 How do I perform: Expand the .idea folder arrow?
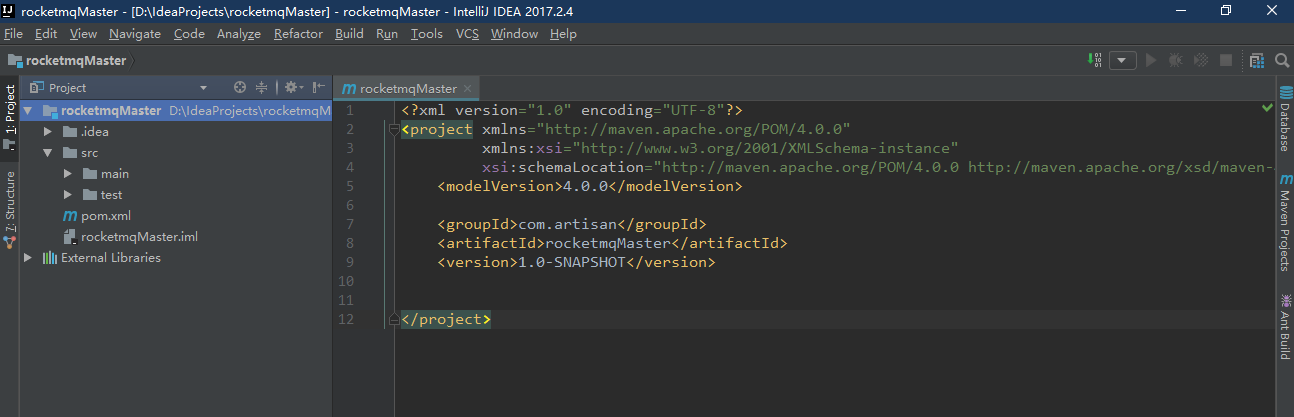47,132
